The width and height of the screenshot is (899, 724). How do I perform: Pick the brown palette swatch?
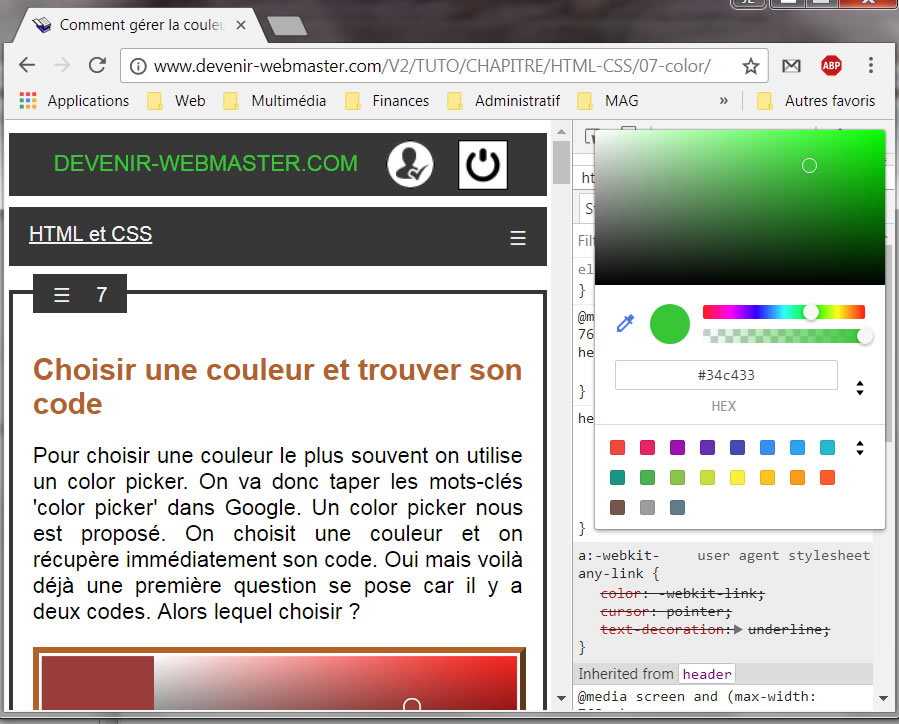617,507
